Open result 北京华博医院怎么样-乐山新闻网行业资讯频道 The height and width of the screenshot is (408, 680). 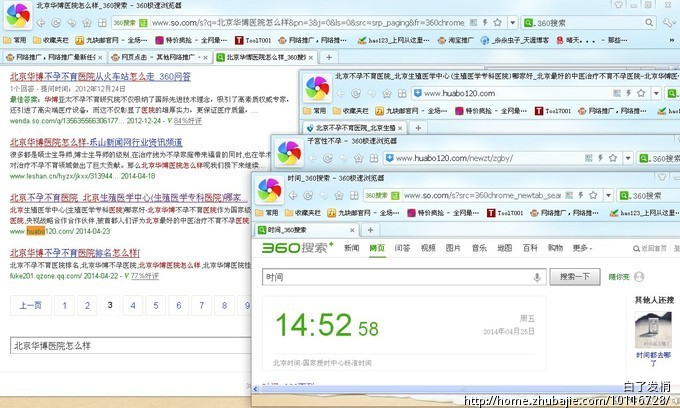[x=96, y=142]
